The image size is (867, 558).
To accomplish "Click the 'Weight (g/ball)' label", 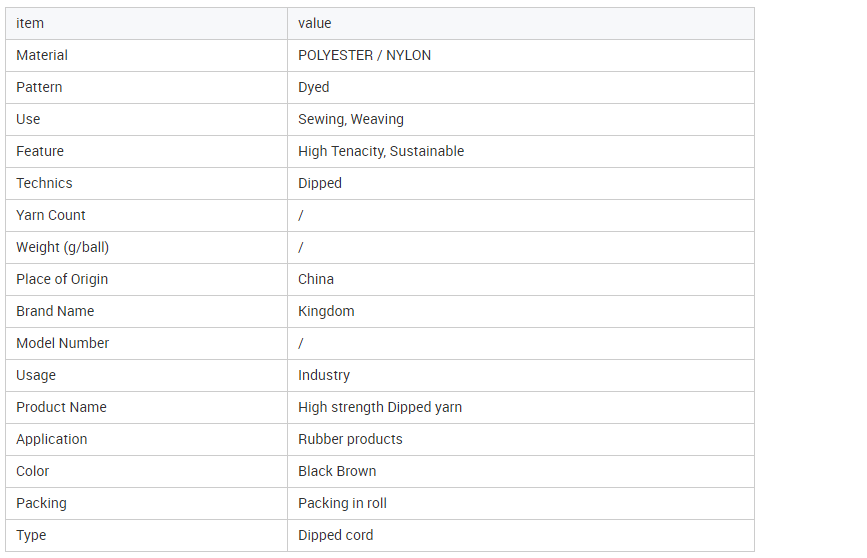I will 62,247.
